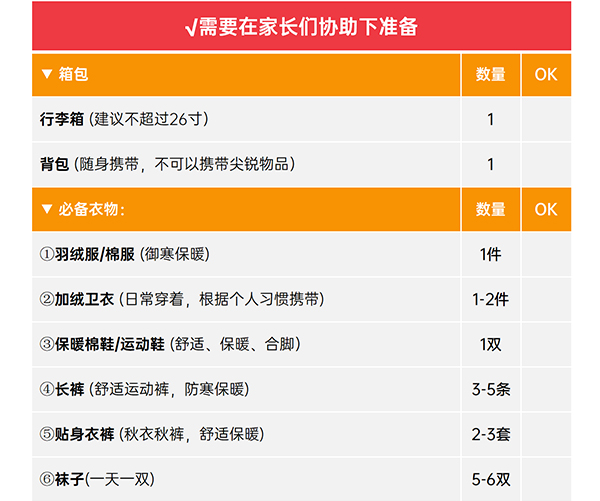Viewport: 600px width, 501px height.
Task: Collapse the 箱包 section triangle
Action: (x=46, y=74)
